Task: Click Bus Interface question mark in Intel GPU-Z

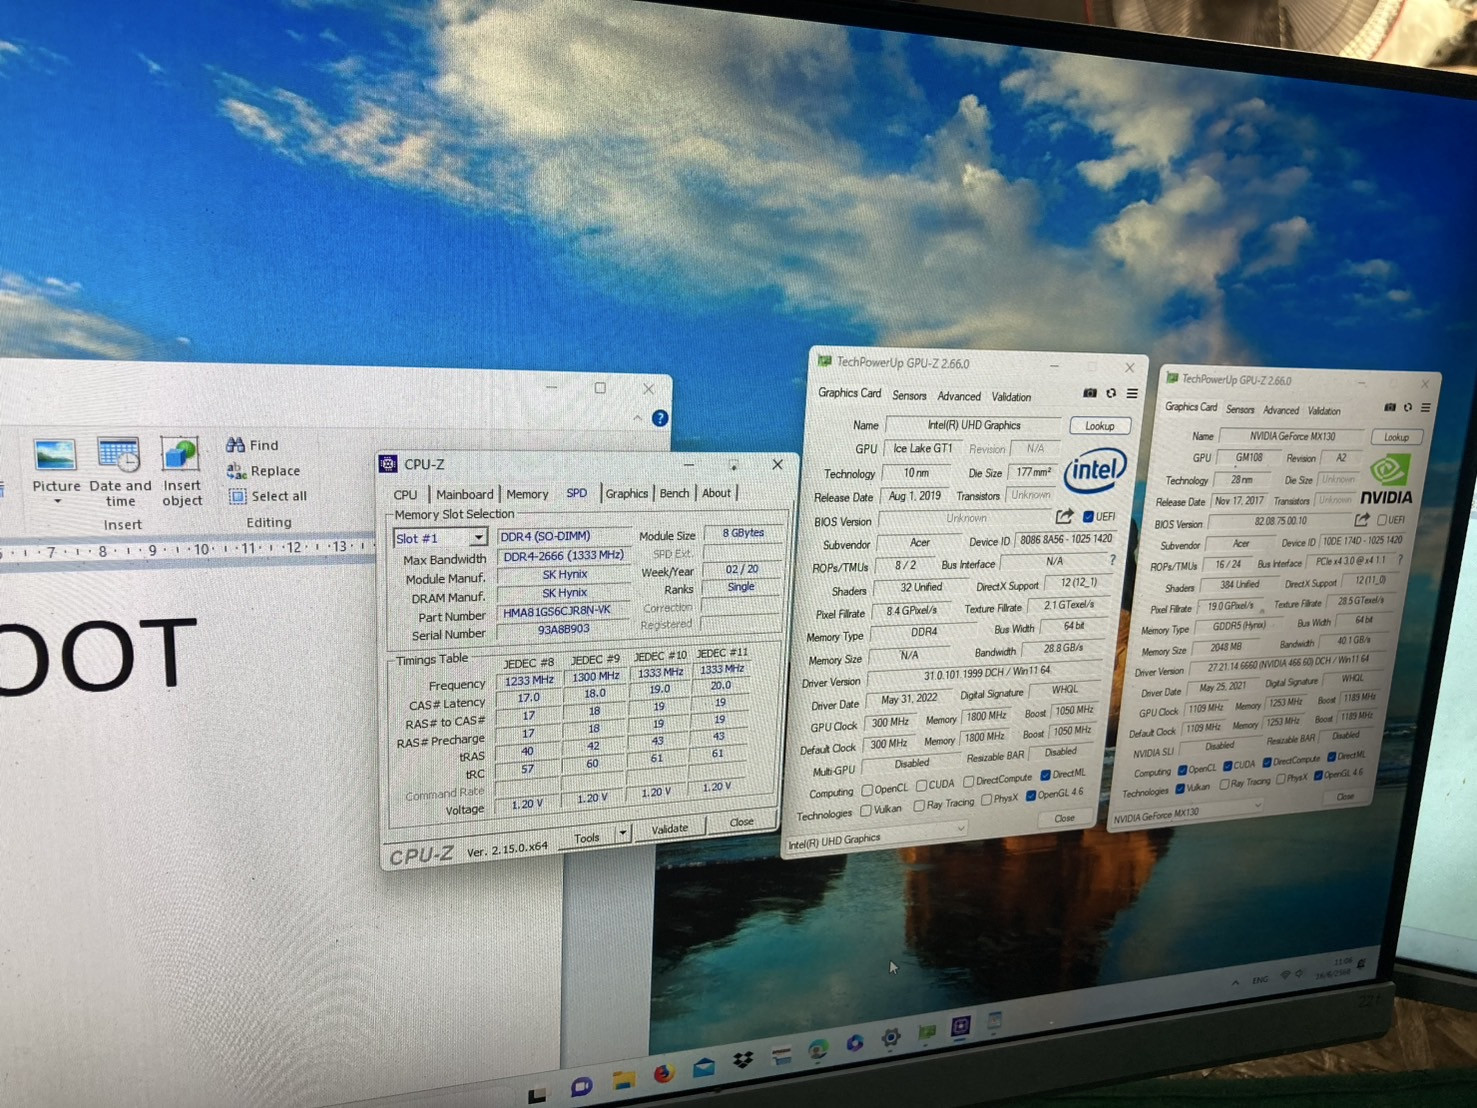Action: tap(1112, 562)
